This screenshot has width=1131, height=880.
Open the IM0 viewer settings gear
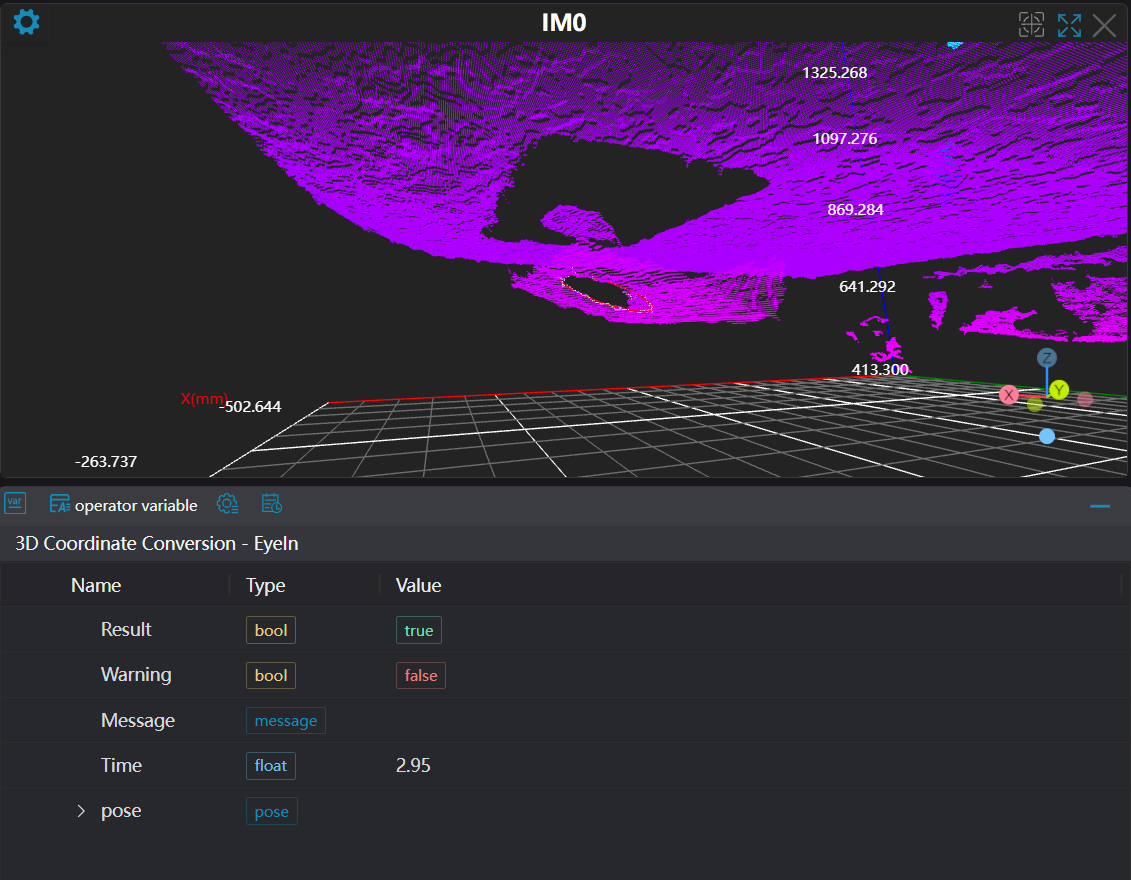pyautogui.click(x=26, y=22)
